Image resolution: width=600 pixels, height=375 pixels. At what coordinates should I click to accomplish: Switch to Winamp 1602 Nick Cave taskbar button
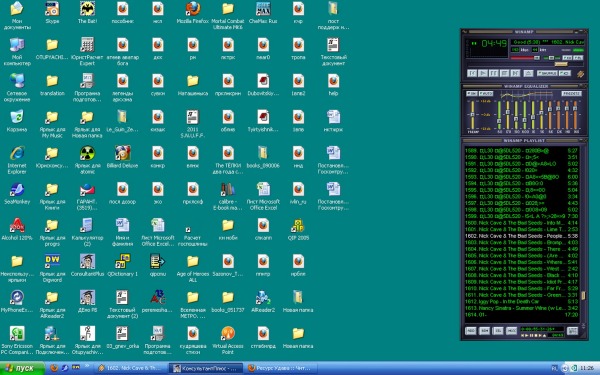[x=131, y=368]
